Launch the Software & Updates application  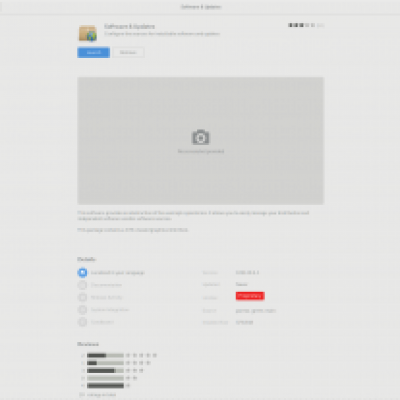[94, 52]
